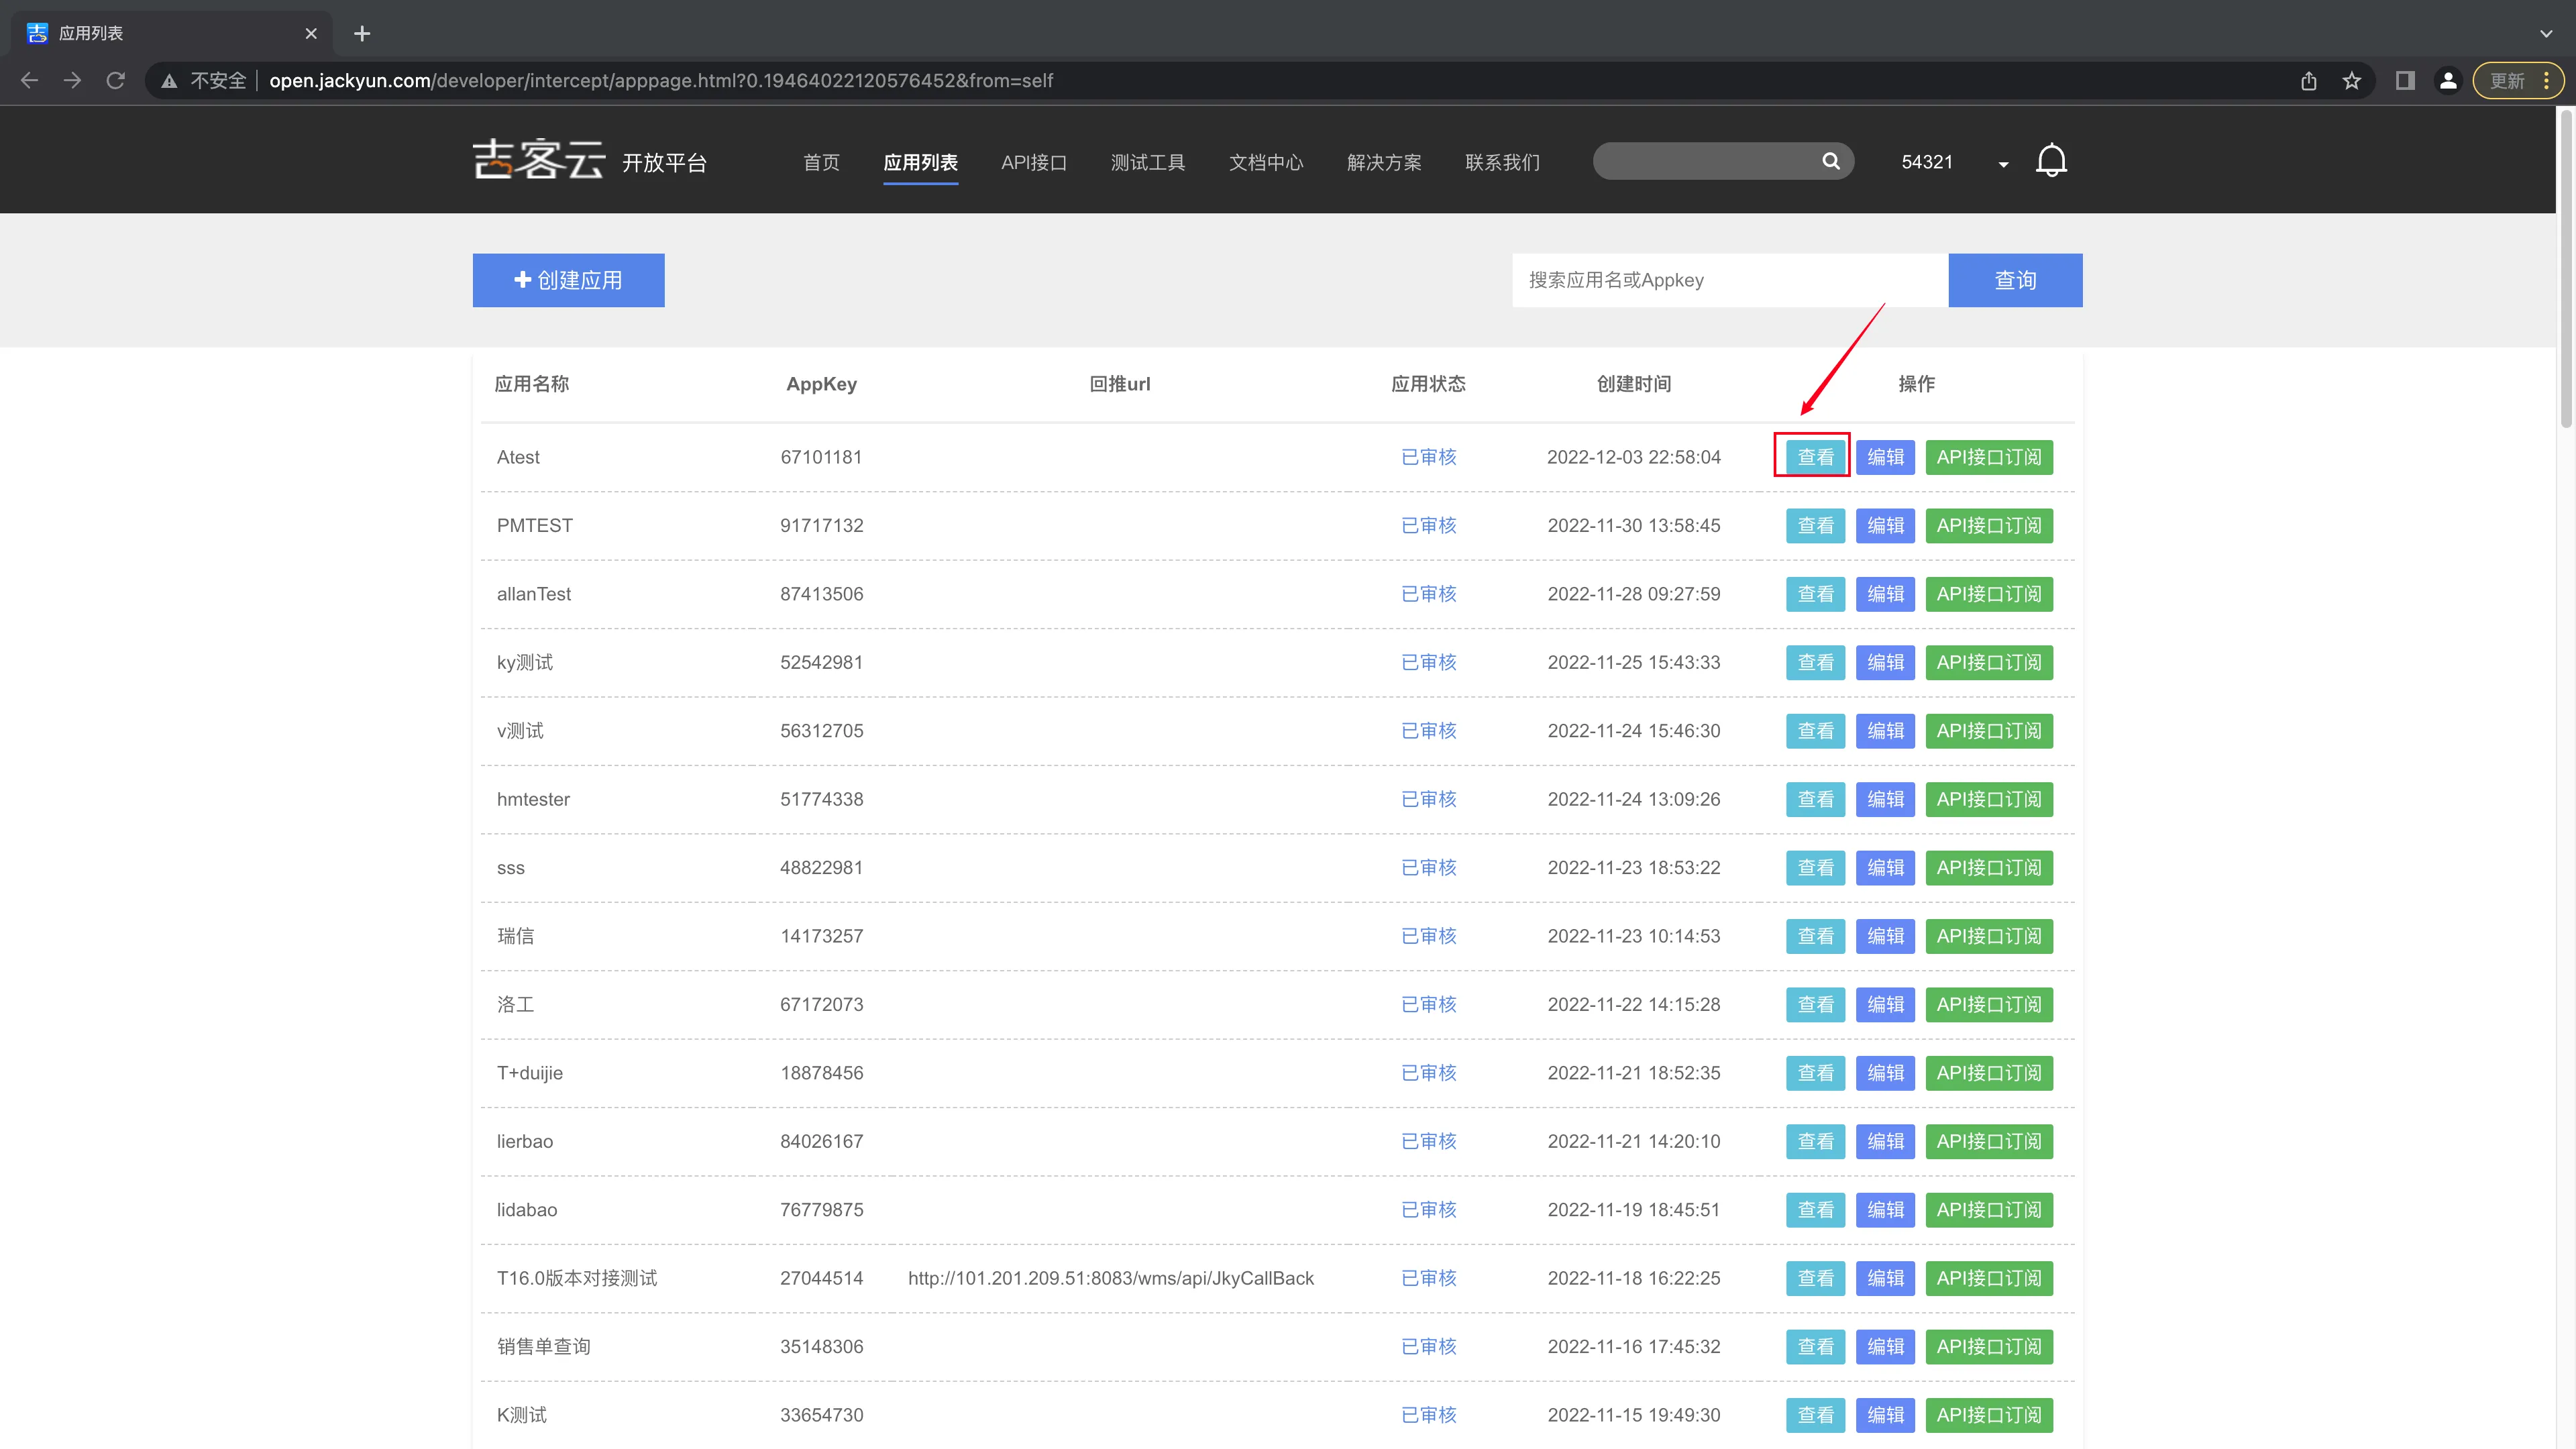Click 查看 for 瑞信
This screenshot has height=1449, width=2576.
[1815, 937]
